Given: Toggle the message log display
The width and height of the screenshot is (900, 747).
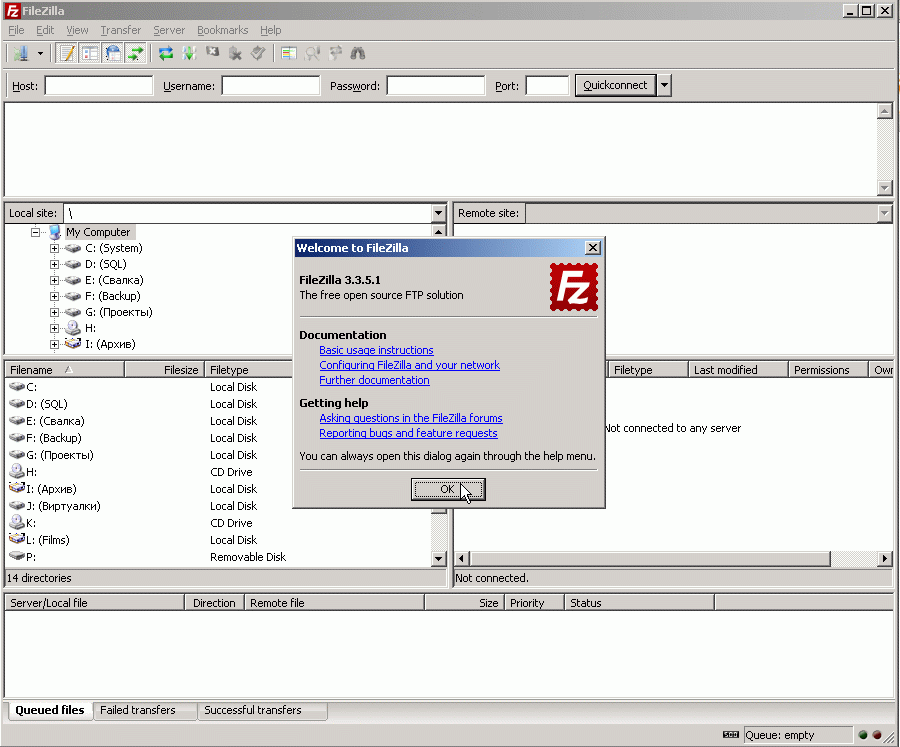Looking at the screenshot, I should 67,53.
